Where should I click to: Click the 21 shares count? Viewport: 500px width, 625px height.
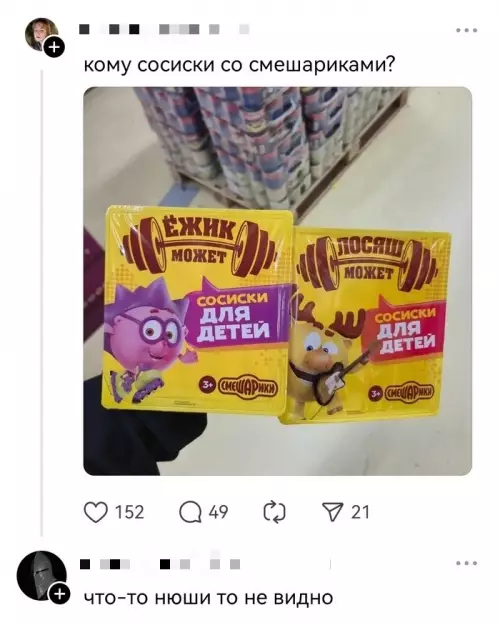pos(360,512)
